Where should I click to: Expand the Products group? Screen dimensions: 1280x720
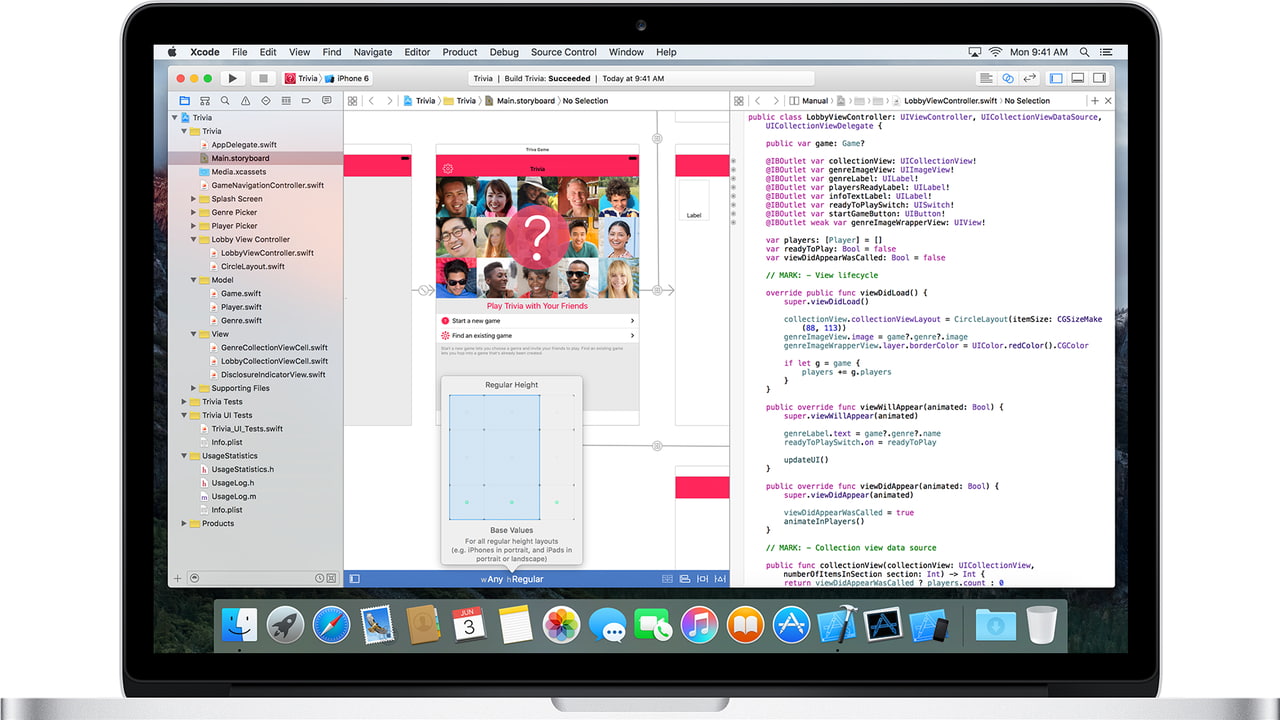tap(184, 523)
